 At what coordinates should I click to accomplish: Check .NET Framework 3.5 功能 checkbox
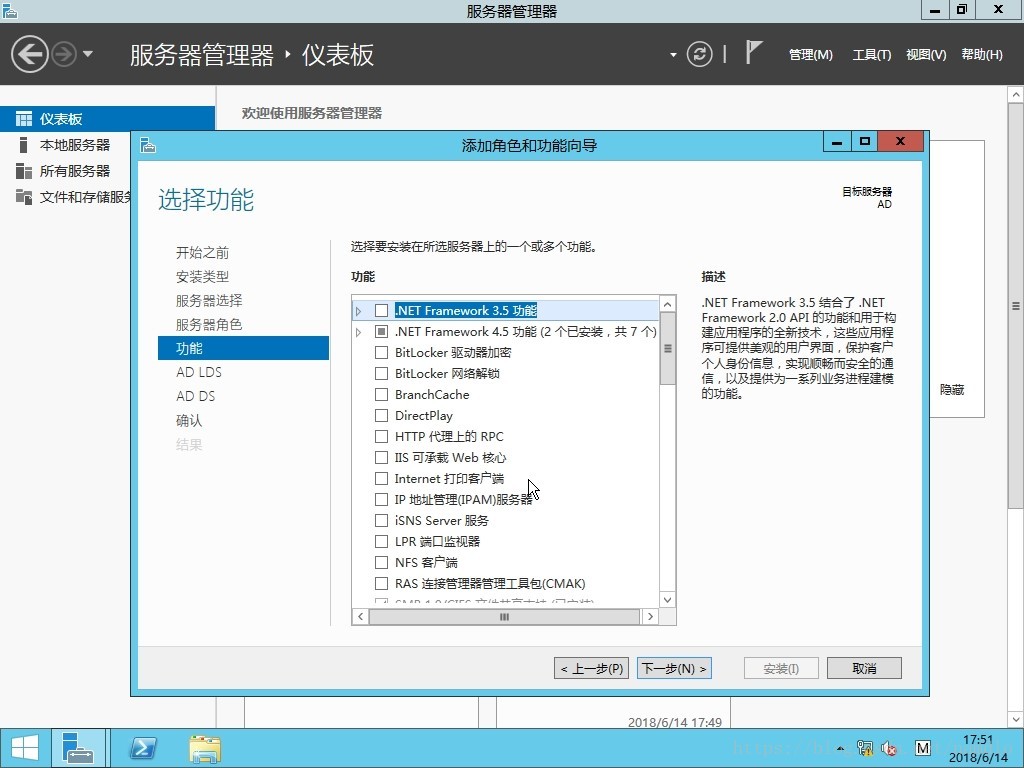pyautogui.click(x=381, y=311)
